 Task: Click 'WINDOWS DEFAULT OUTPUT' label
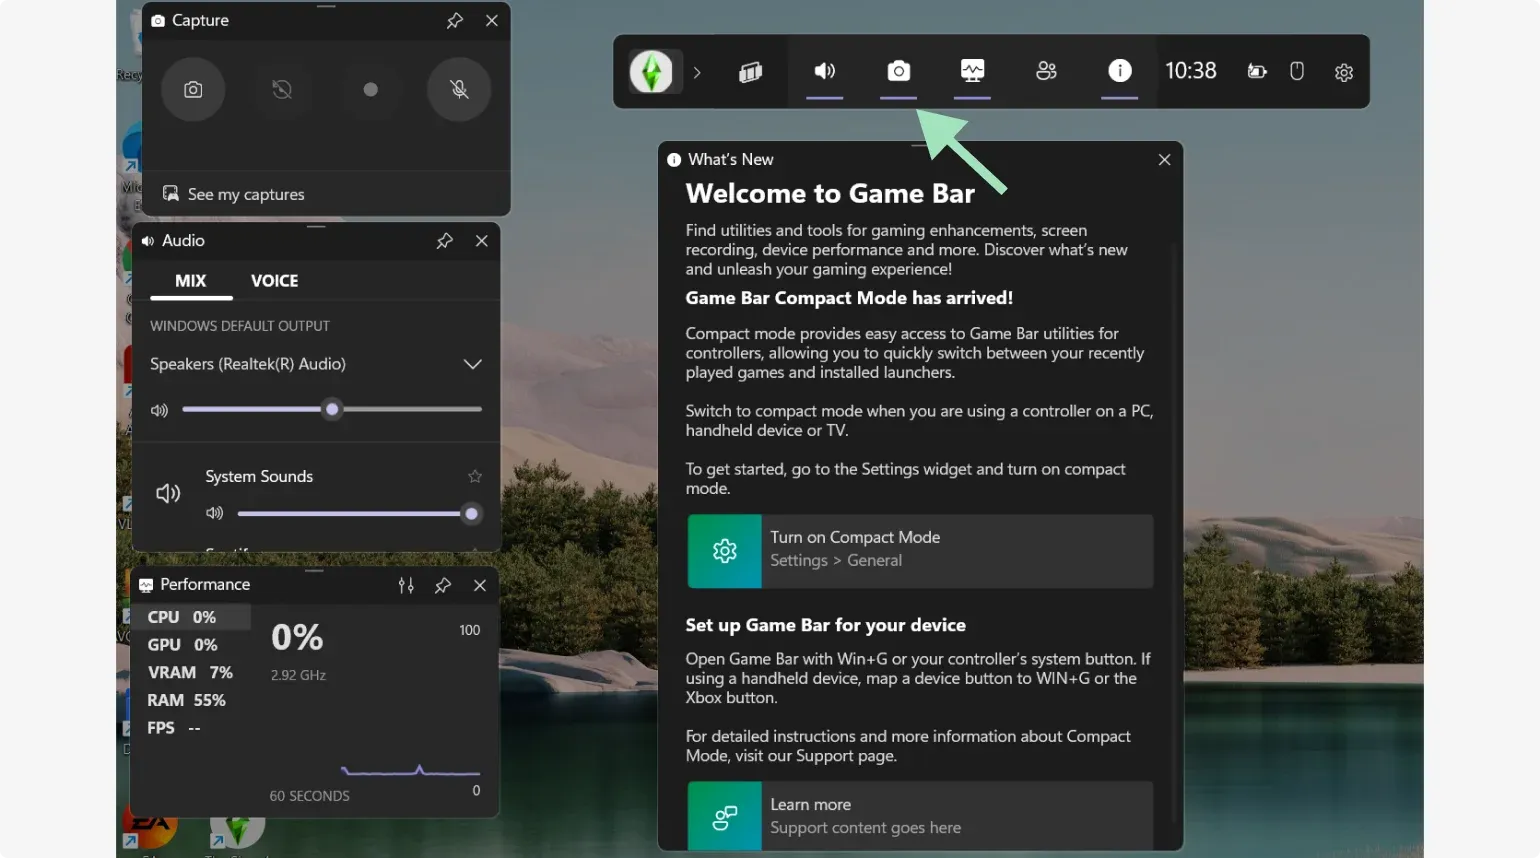(x=240, y=326)
